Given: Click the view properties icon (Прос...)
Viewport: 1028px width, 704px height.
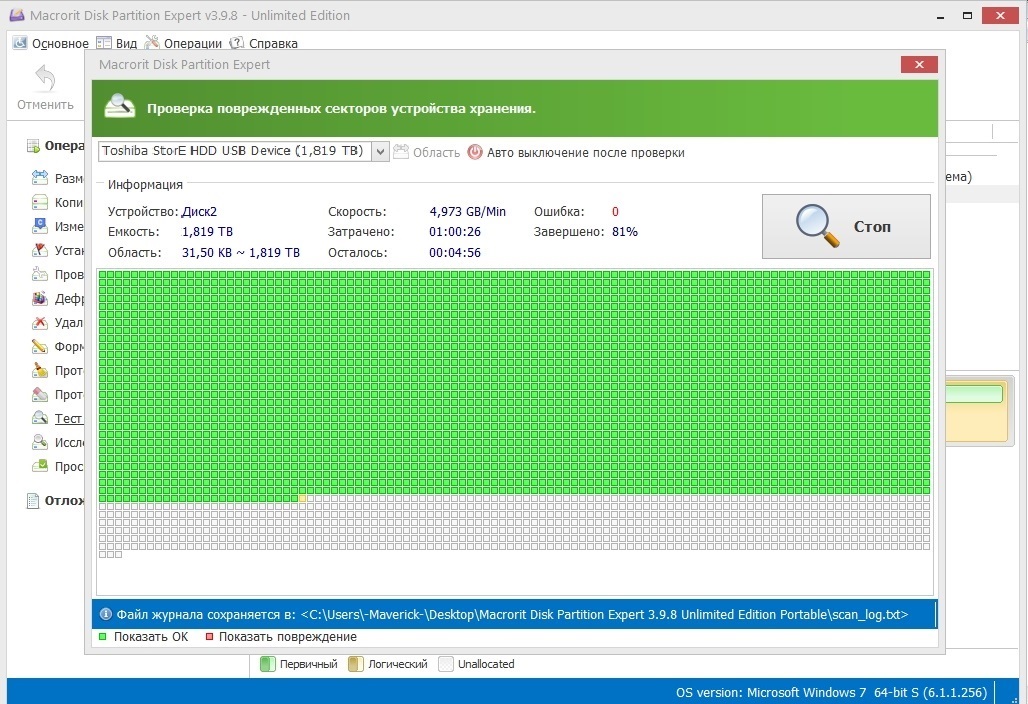Looking at the screenshot, I should [40, 466].
